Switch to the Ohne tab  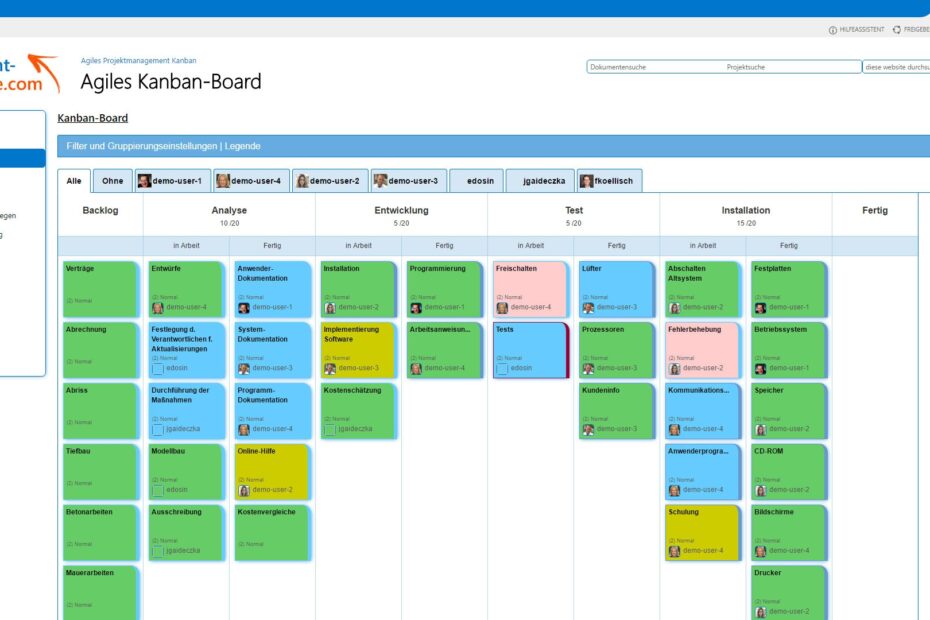point(112,180)
